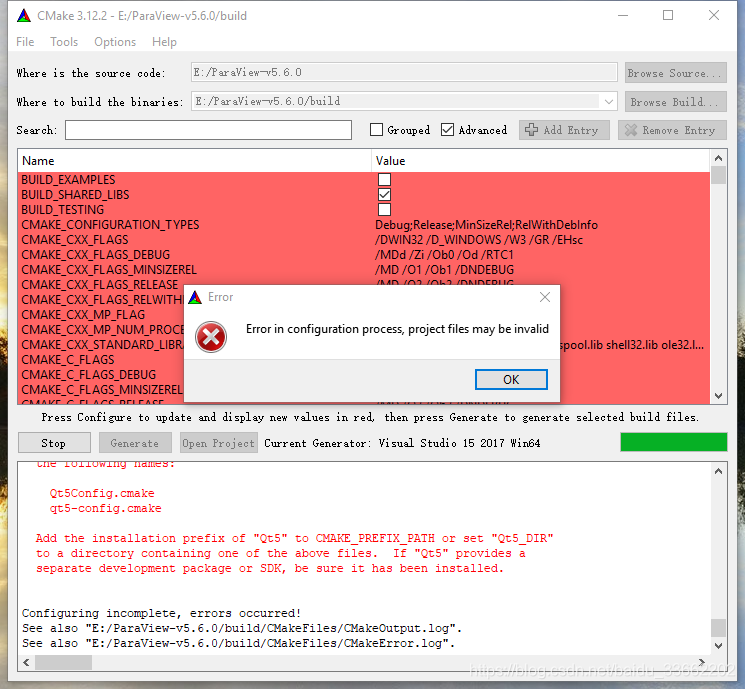Click the left arrow of the horizontal log scrollbar
The width and height of the screenshot is (745, 689).
[26, 662]
